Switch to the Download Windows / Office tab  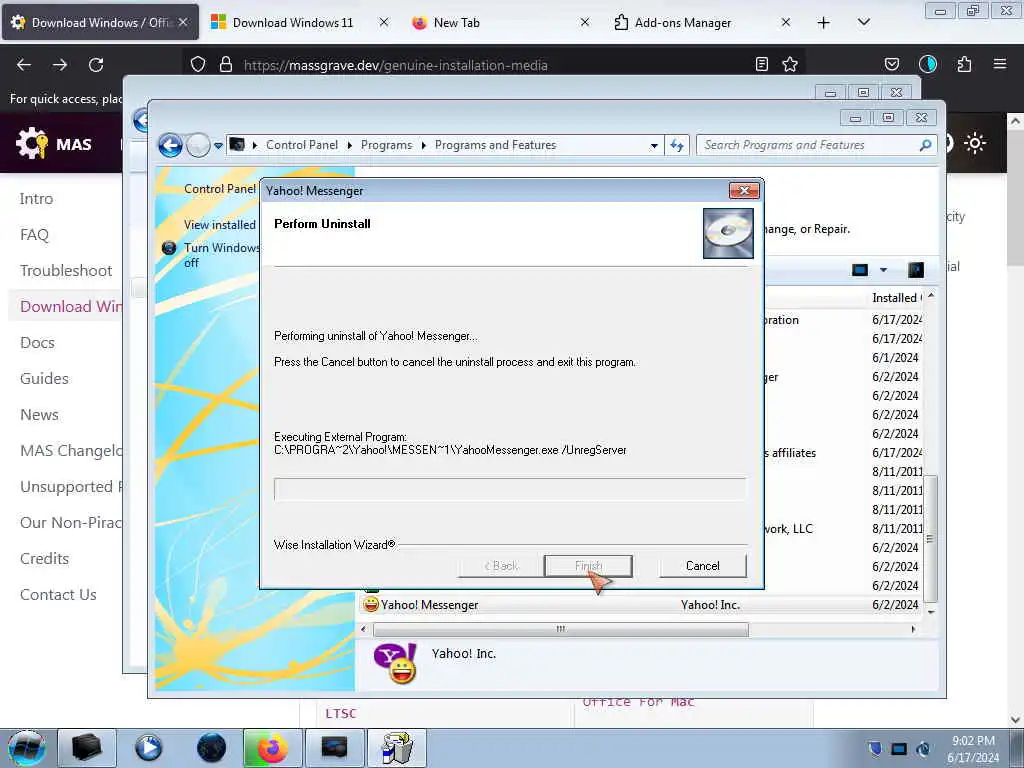[101, 22]
